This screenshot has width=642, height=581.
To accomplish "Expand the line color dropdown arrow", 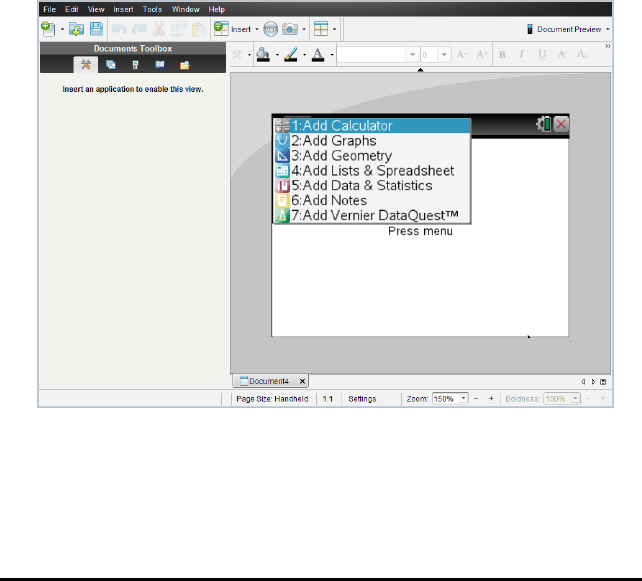I will [x=304, y=55].
